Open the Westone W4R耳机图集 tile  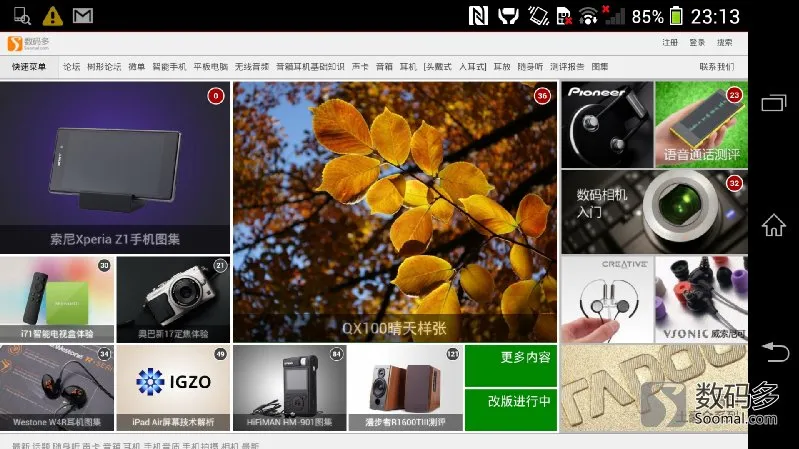coord(57,388)
